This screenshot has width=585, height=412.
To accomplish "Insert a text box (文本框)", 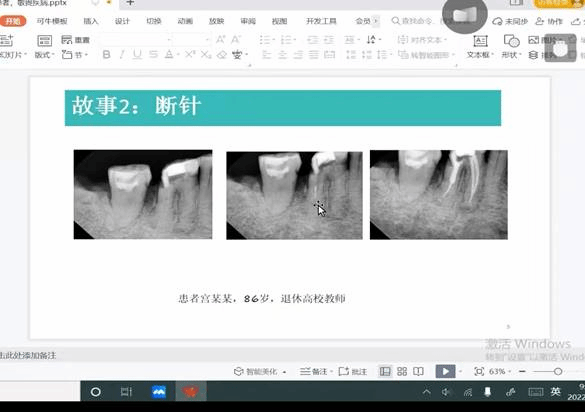I will coord(480,47).
